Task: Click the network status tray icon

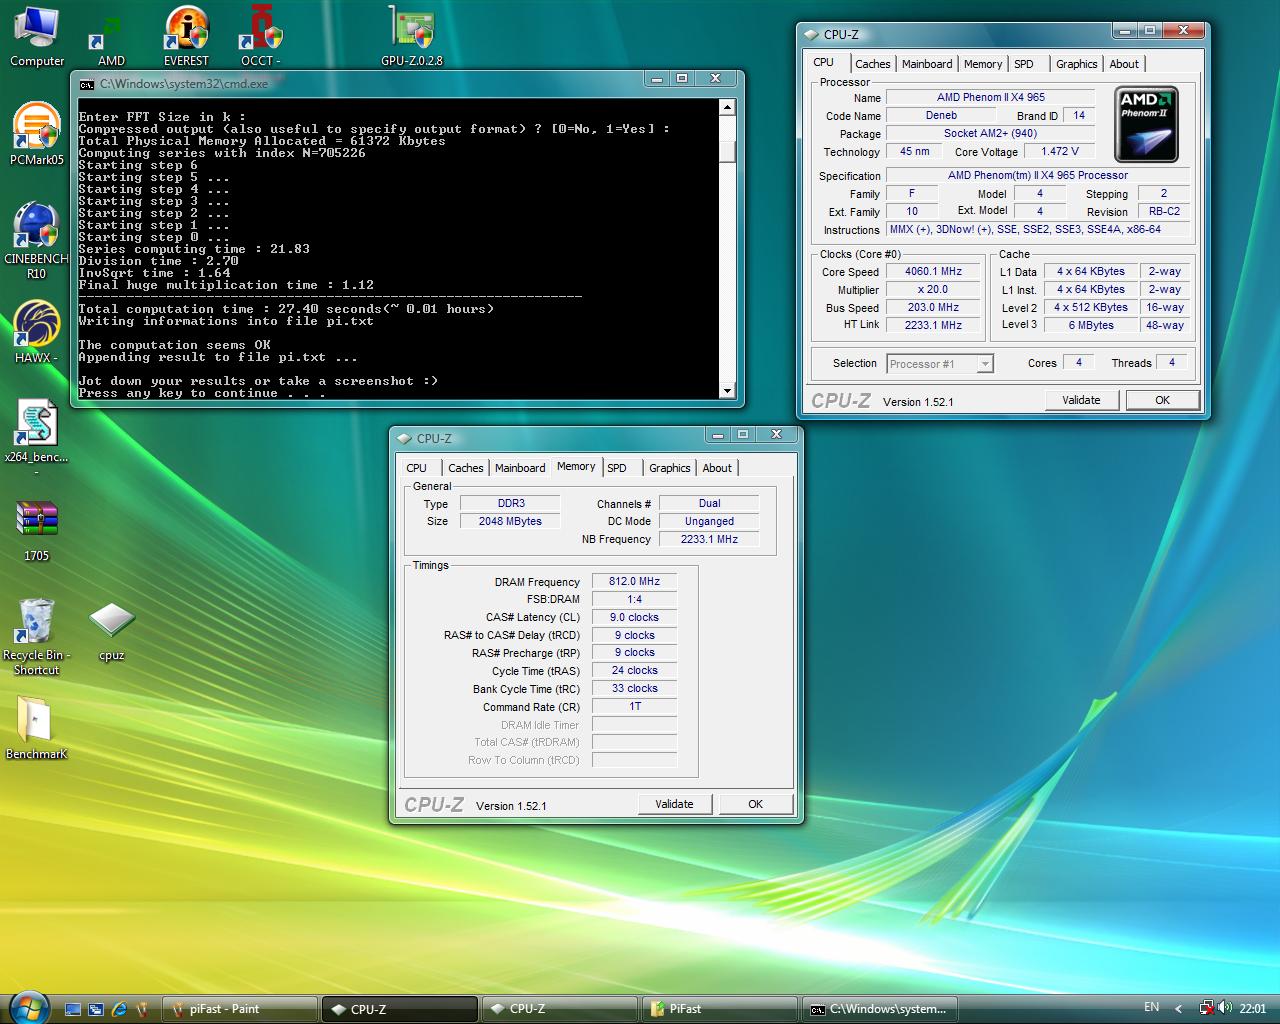Action: click(1207, 1008)
